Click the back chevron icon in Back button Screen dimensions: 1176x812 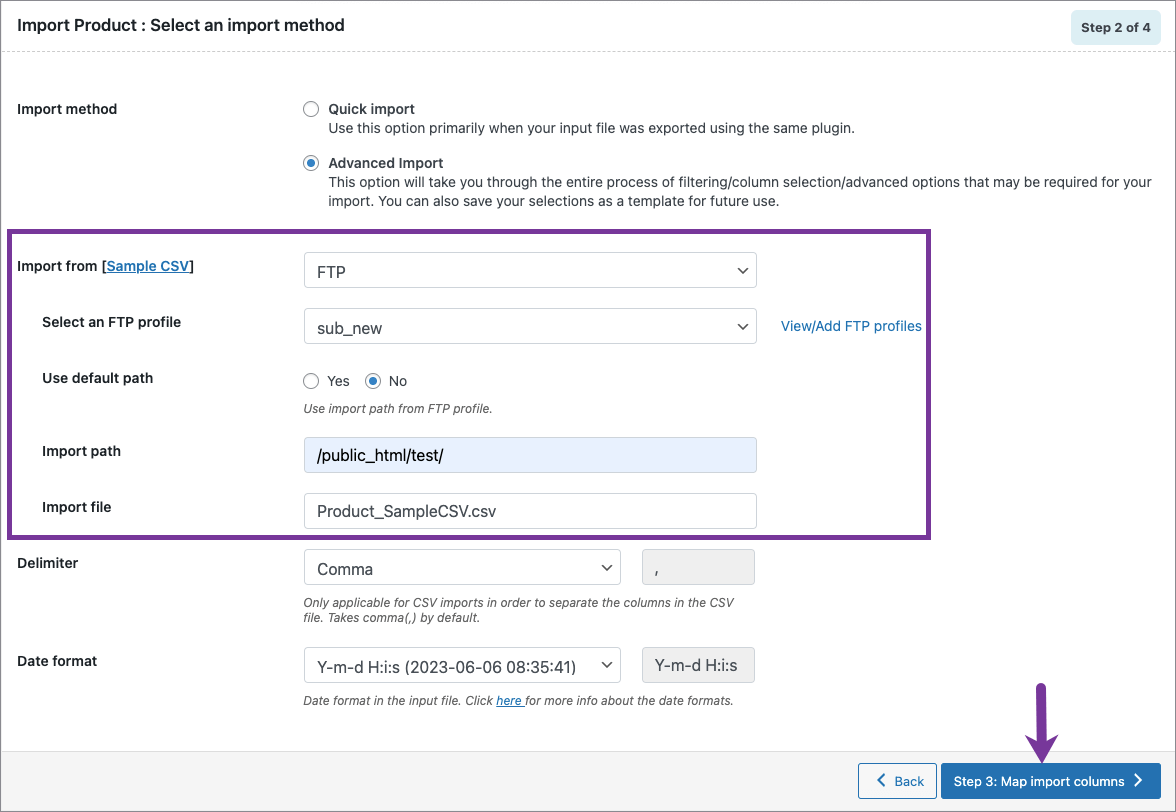(879, 781)
